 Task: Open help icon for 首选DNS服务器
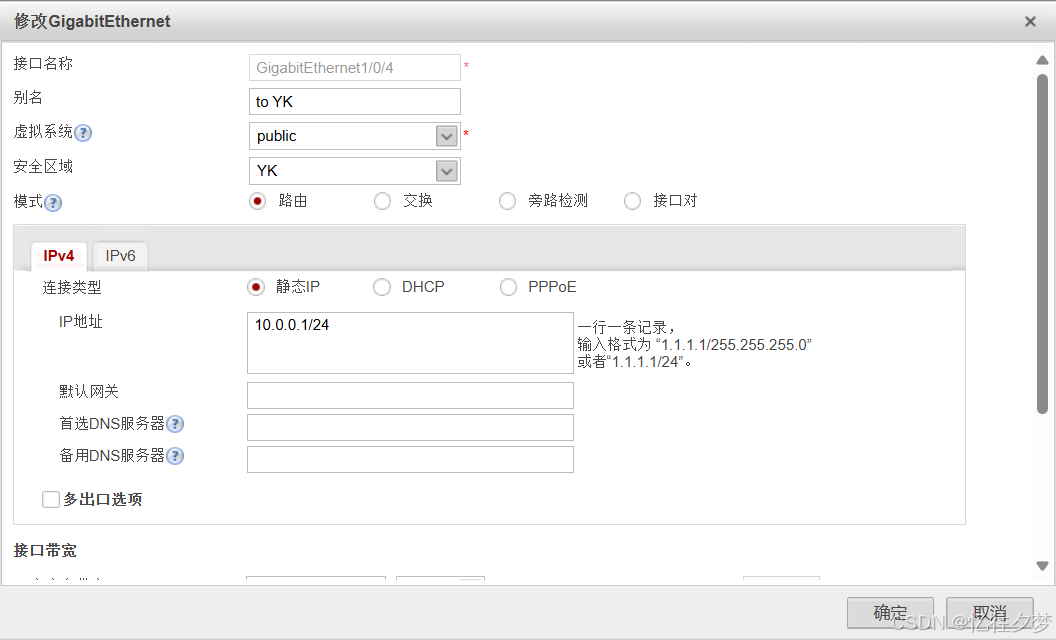175,424
